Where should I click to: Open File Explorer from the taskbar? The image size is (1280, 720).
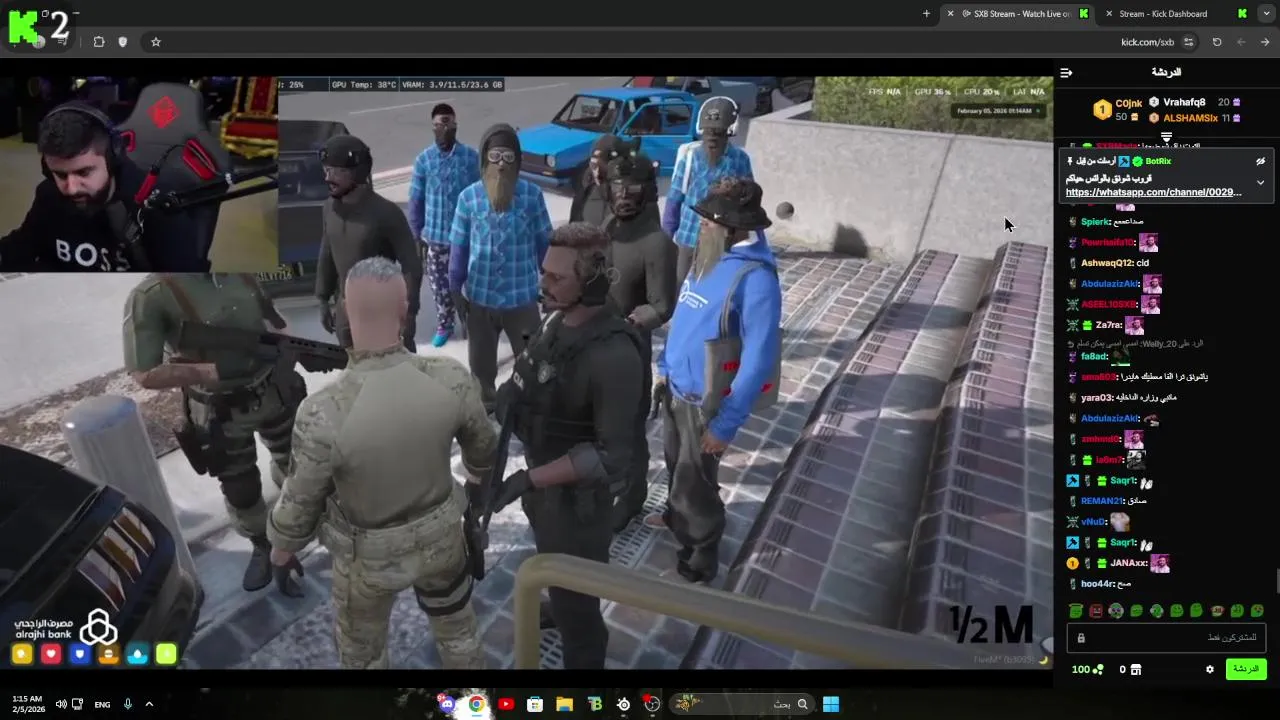click(564, 704)
